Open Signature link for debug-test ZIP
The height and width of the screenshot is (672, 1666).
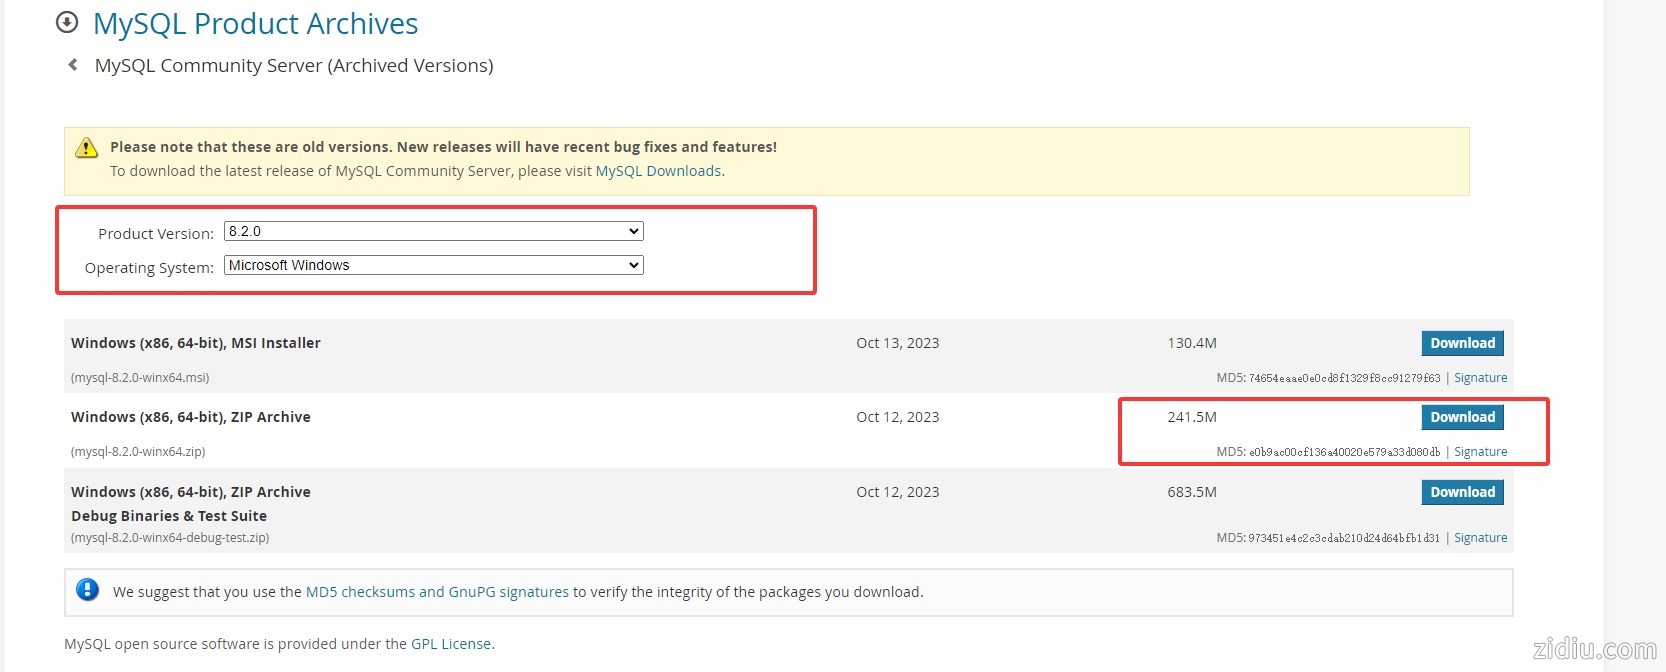pyautogui.click(x=1480, y=538)
